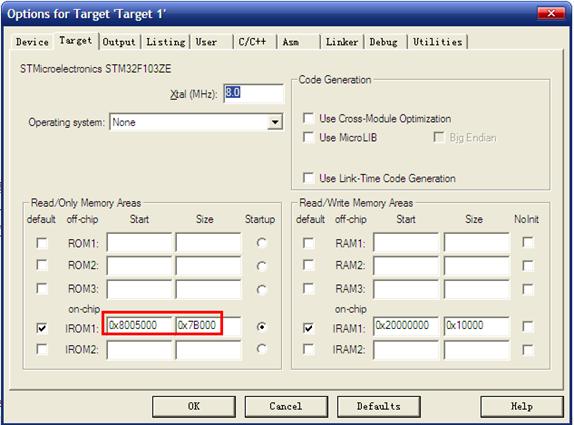Select the User tab
Viewport: 574px width, 425px height.
(206, 42)
